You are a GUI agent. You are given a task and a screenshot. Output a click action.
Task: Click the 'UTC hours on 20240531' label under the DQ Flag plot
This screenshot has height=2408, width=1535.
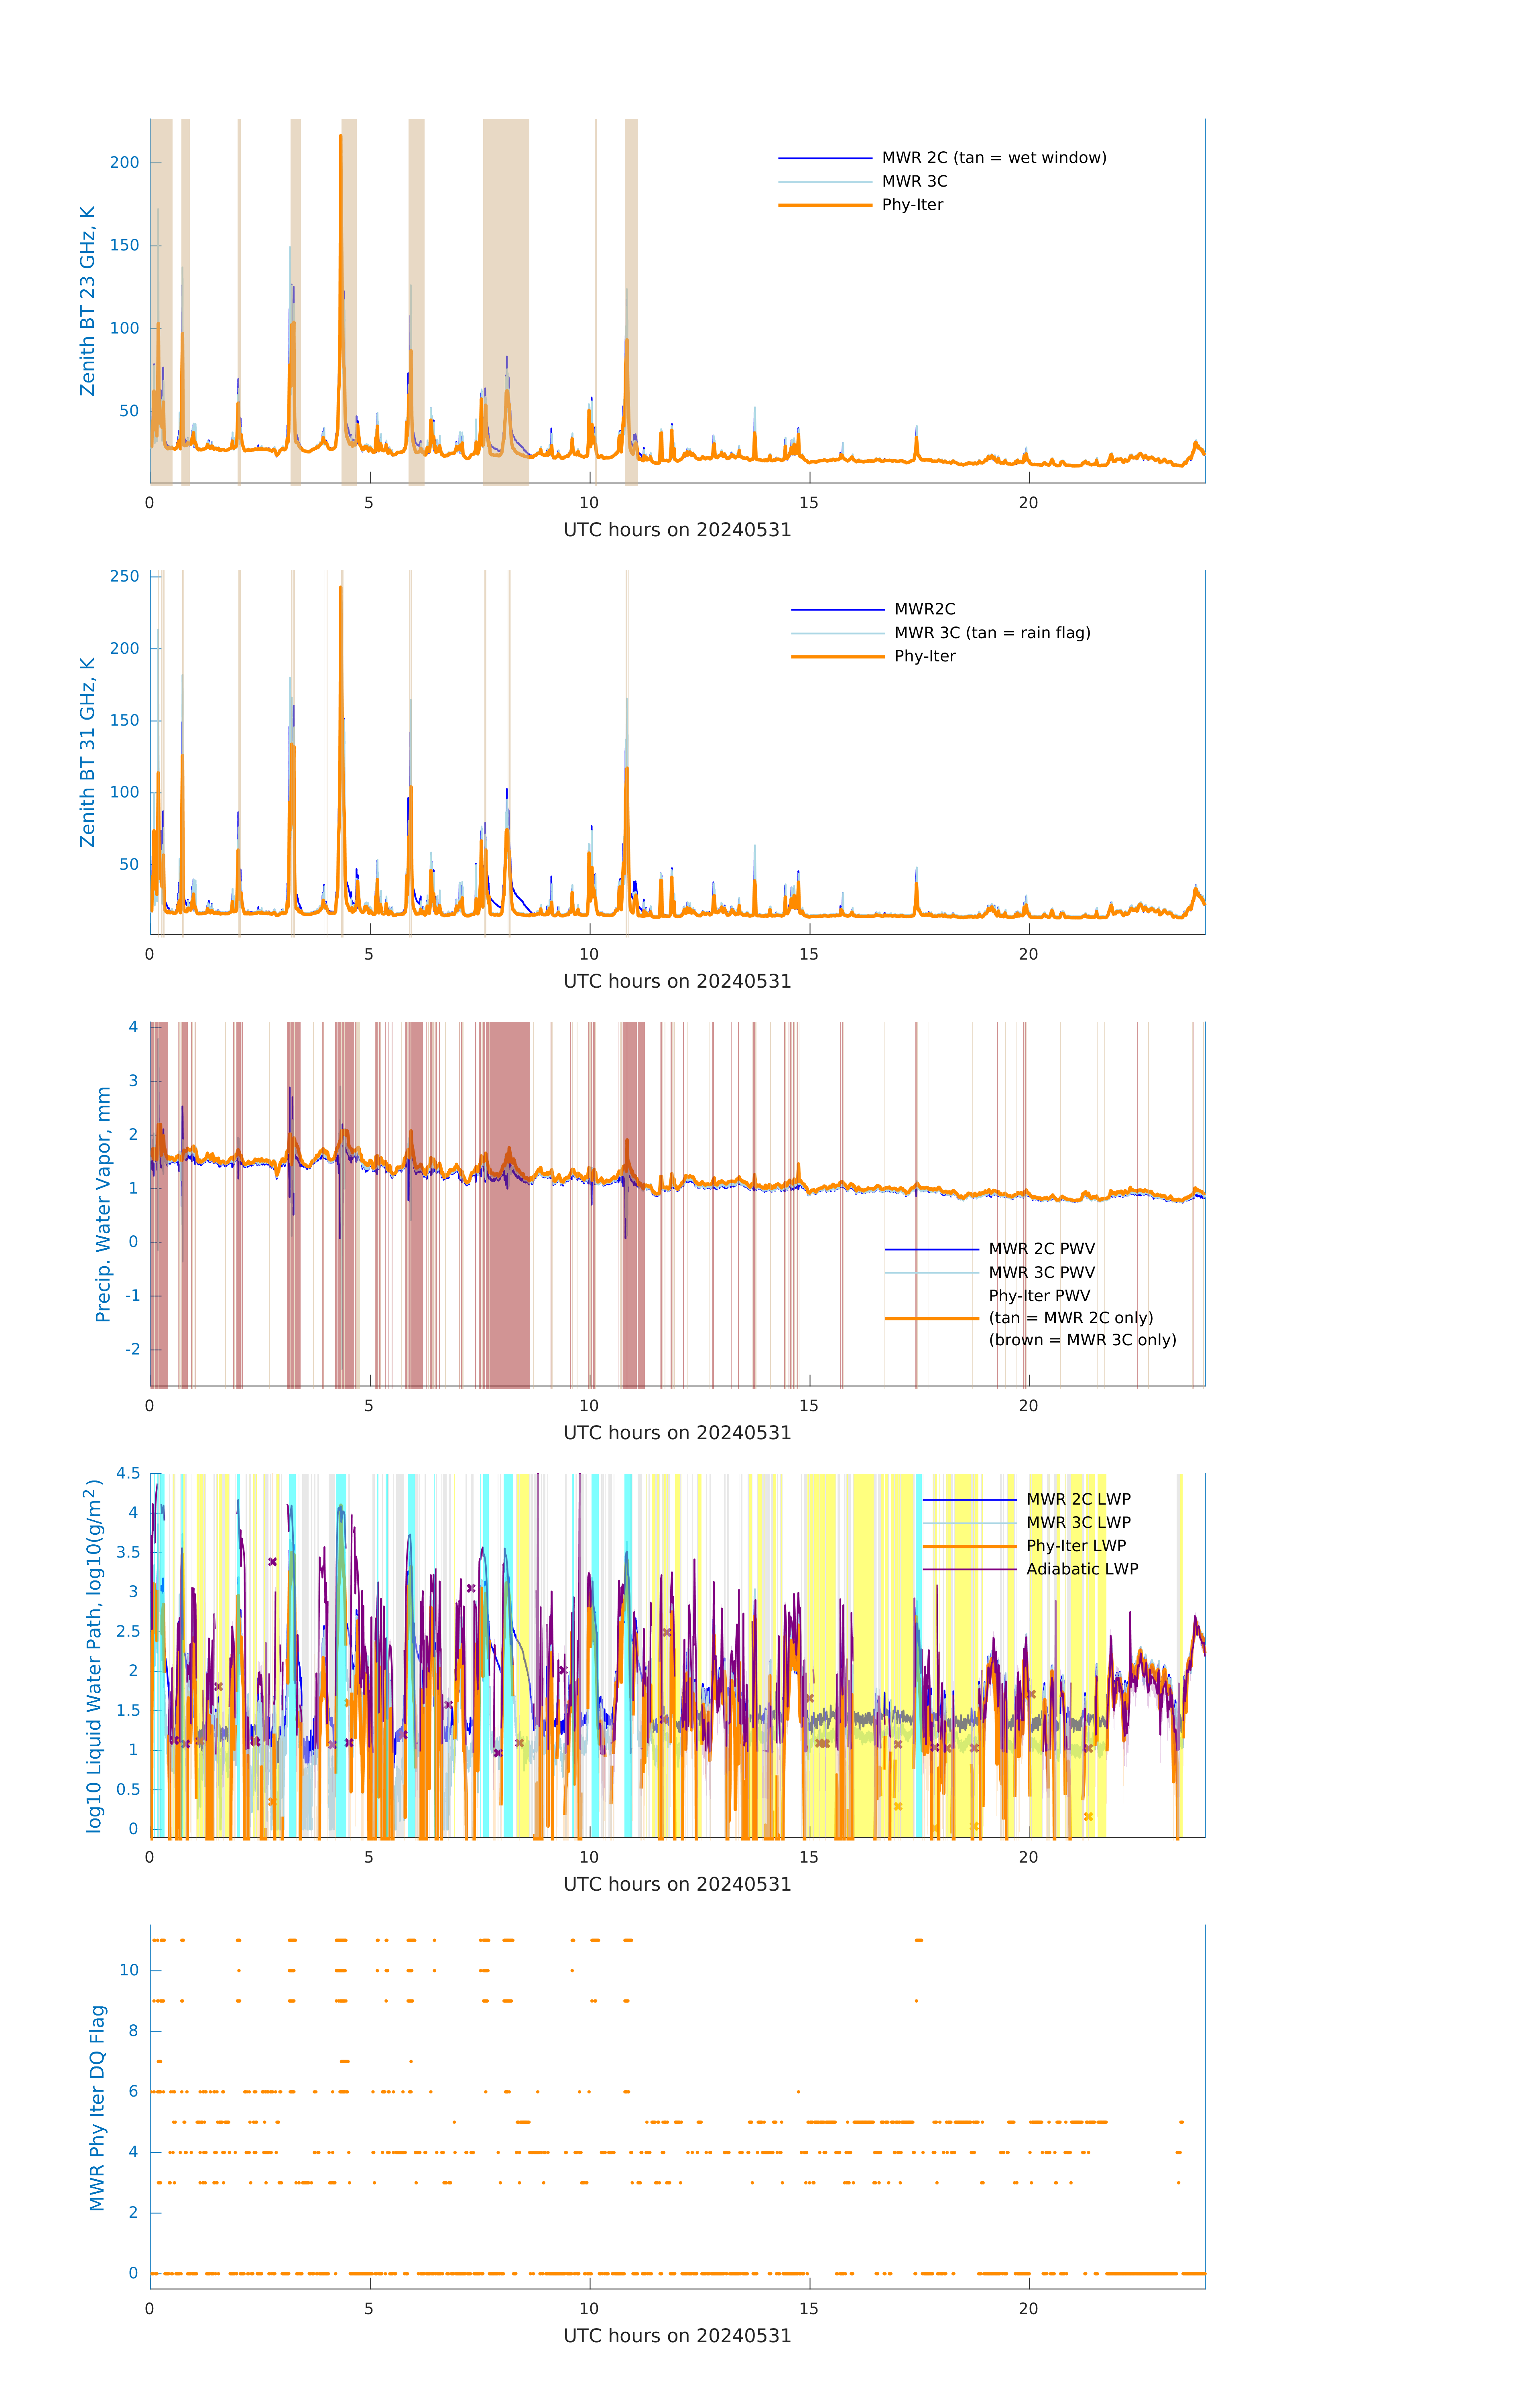677,2336
